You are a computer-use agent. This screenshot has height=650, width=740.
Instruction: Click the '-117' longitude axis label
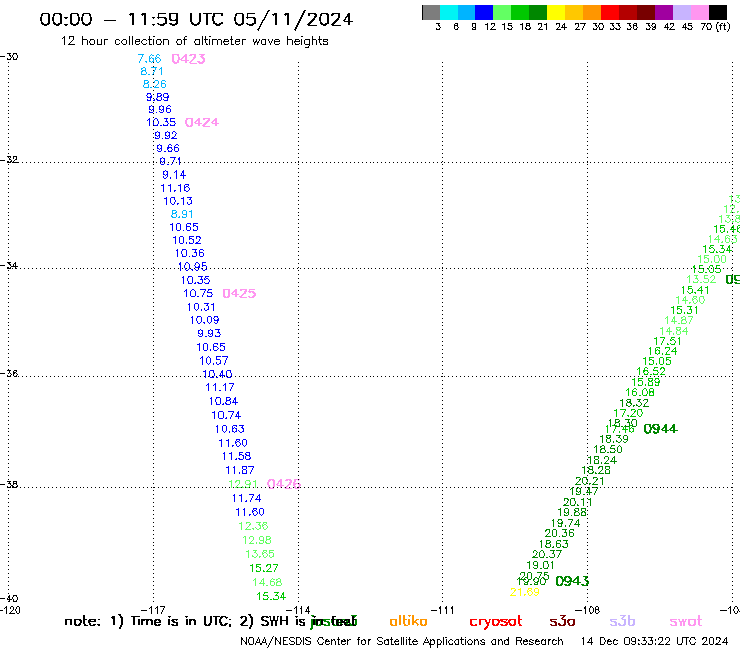[x=153, y=610]
